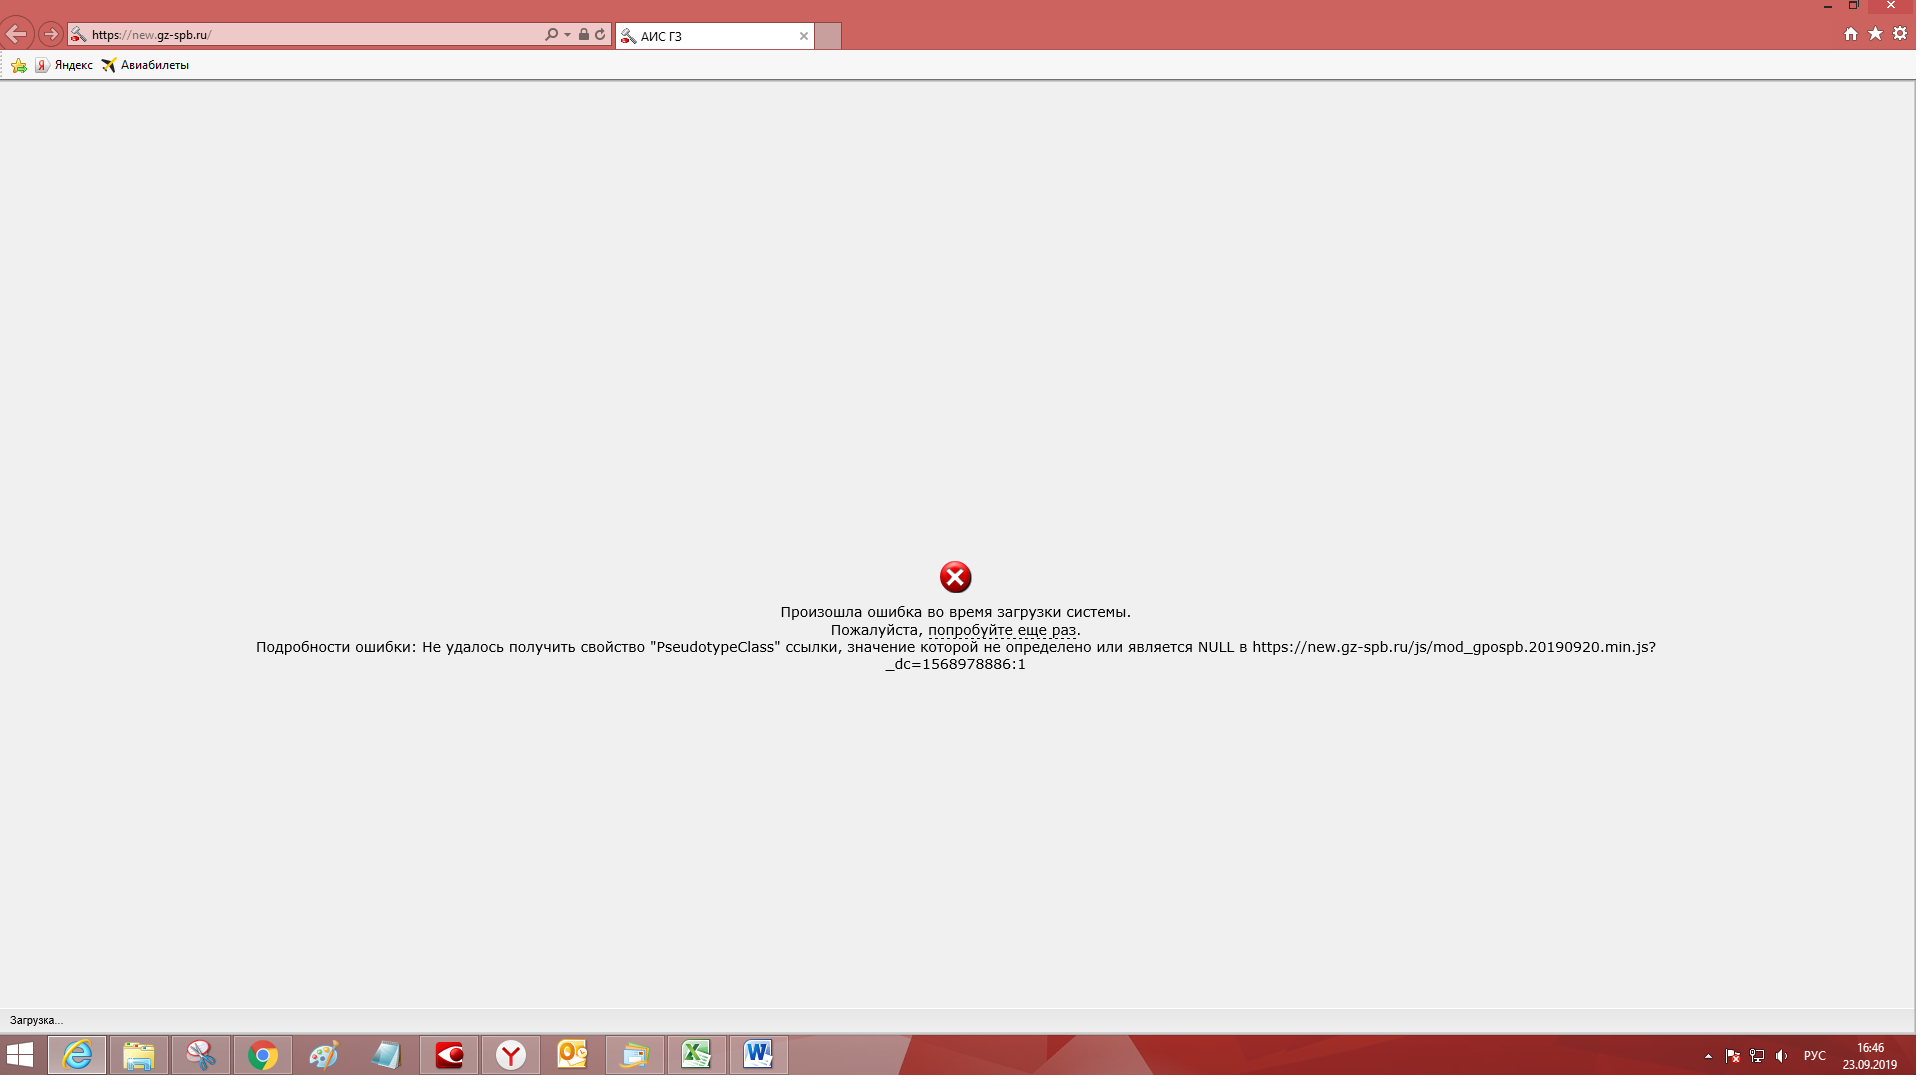
Task: Click the Refresh page icon in the address bar
Action: (600, 34)
